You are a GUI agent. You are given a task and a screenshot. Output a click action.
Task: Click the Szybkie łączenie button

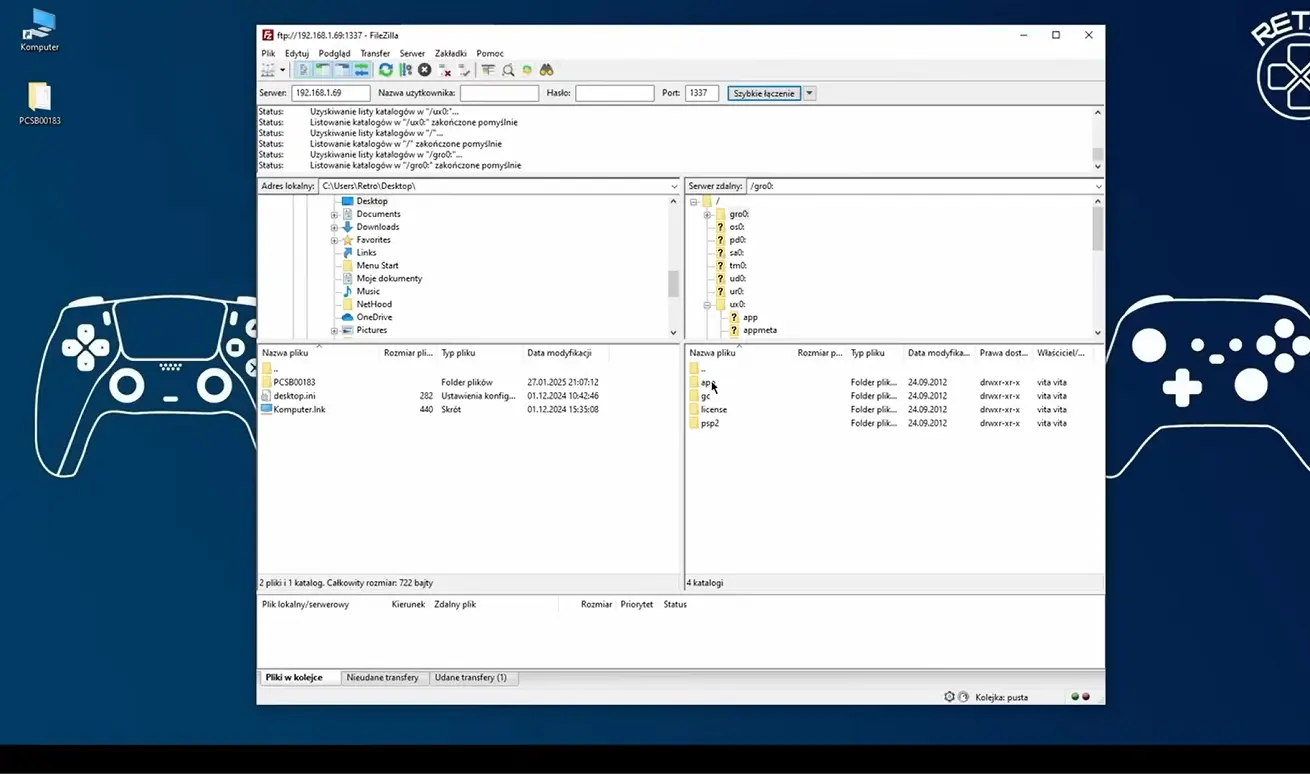(764, 93)
